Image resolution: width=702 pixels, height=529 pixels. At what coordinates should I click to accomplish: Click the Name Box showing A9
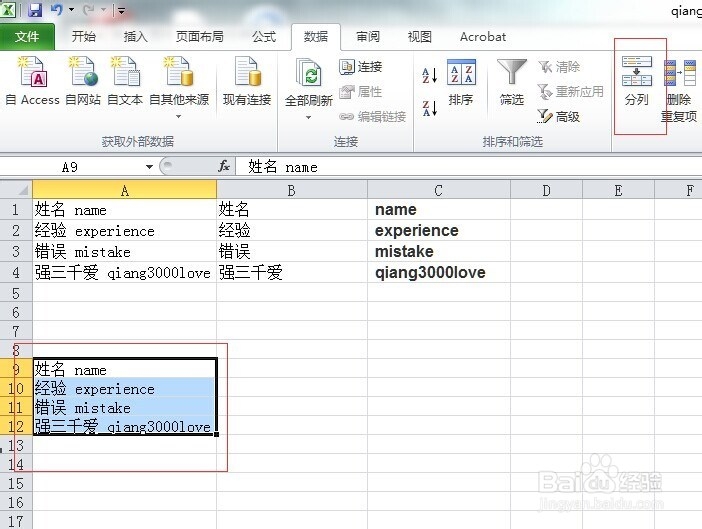click(72, 167)
